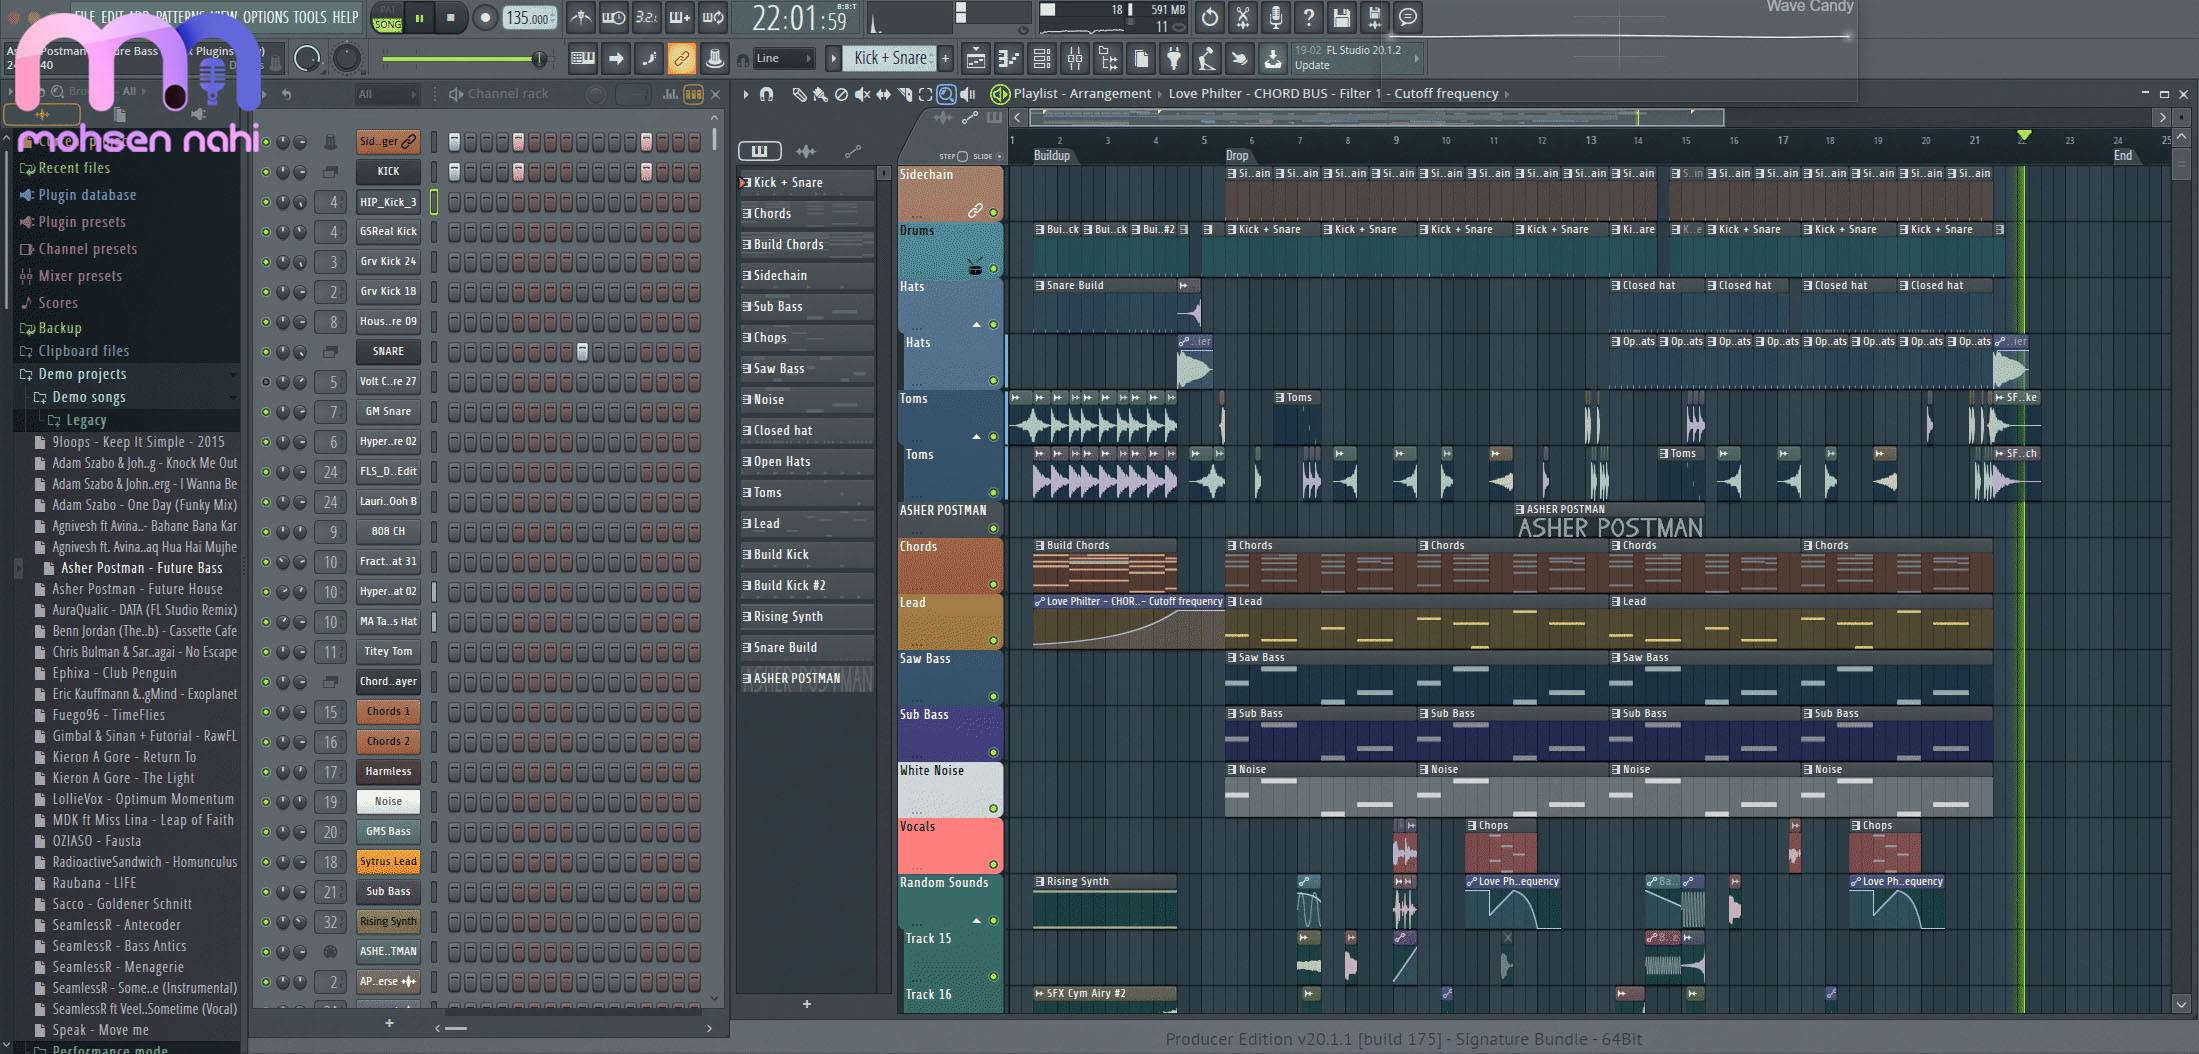Mute the KICK channel green light

[265, 172]
